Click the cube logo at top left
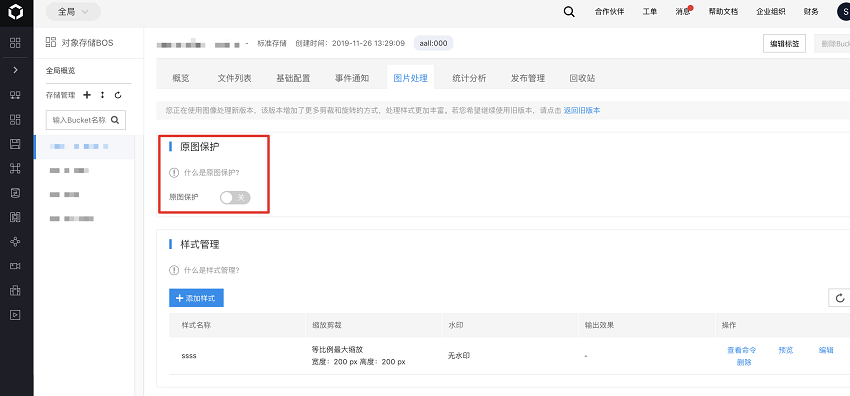850x396 pixels. coord(16,12)
